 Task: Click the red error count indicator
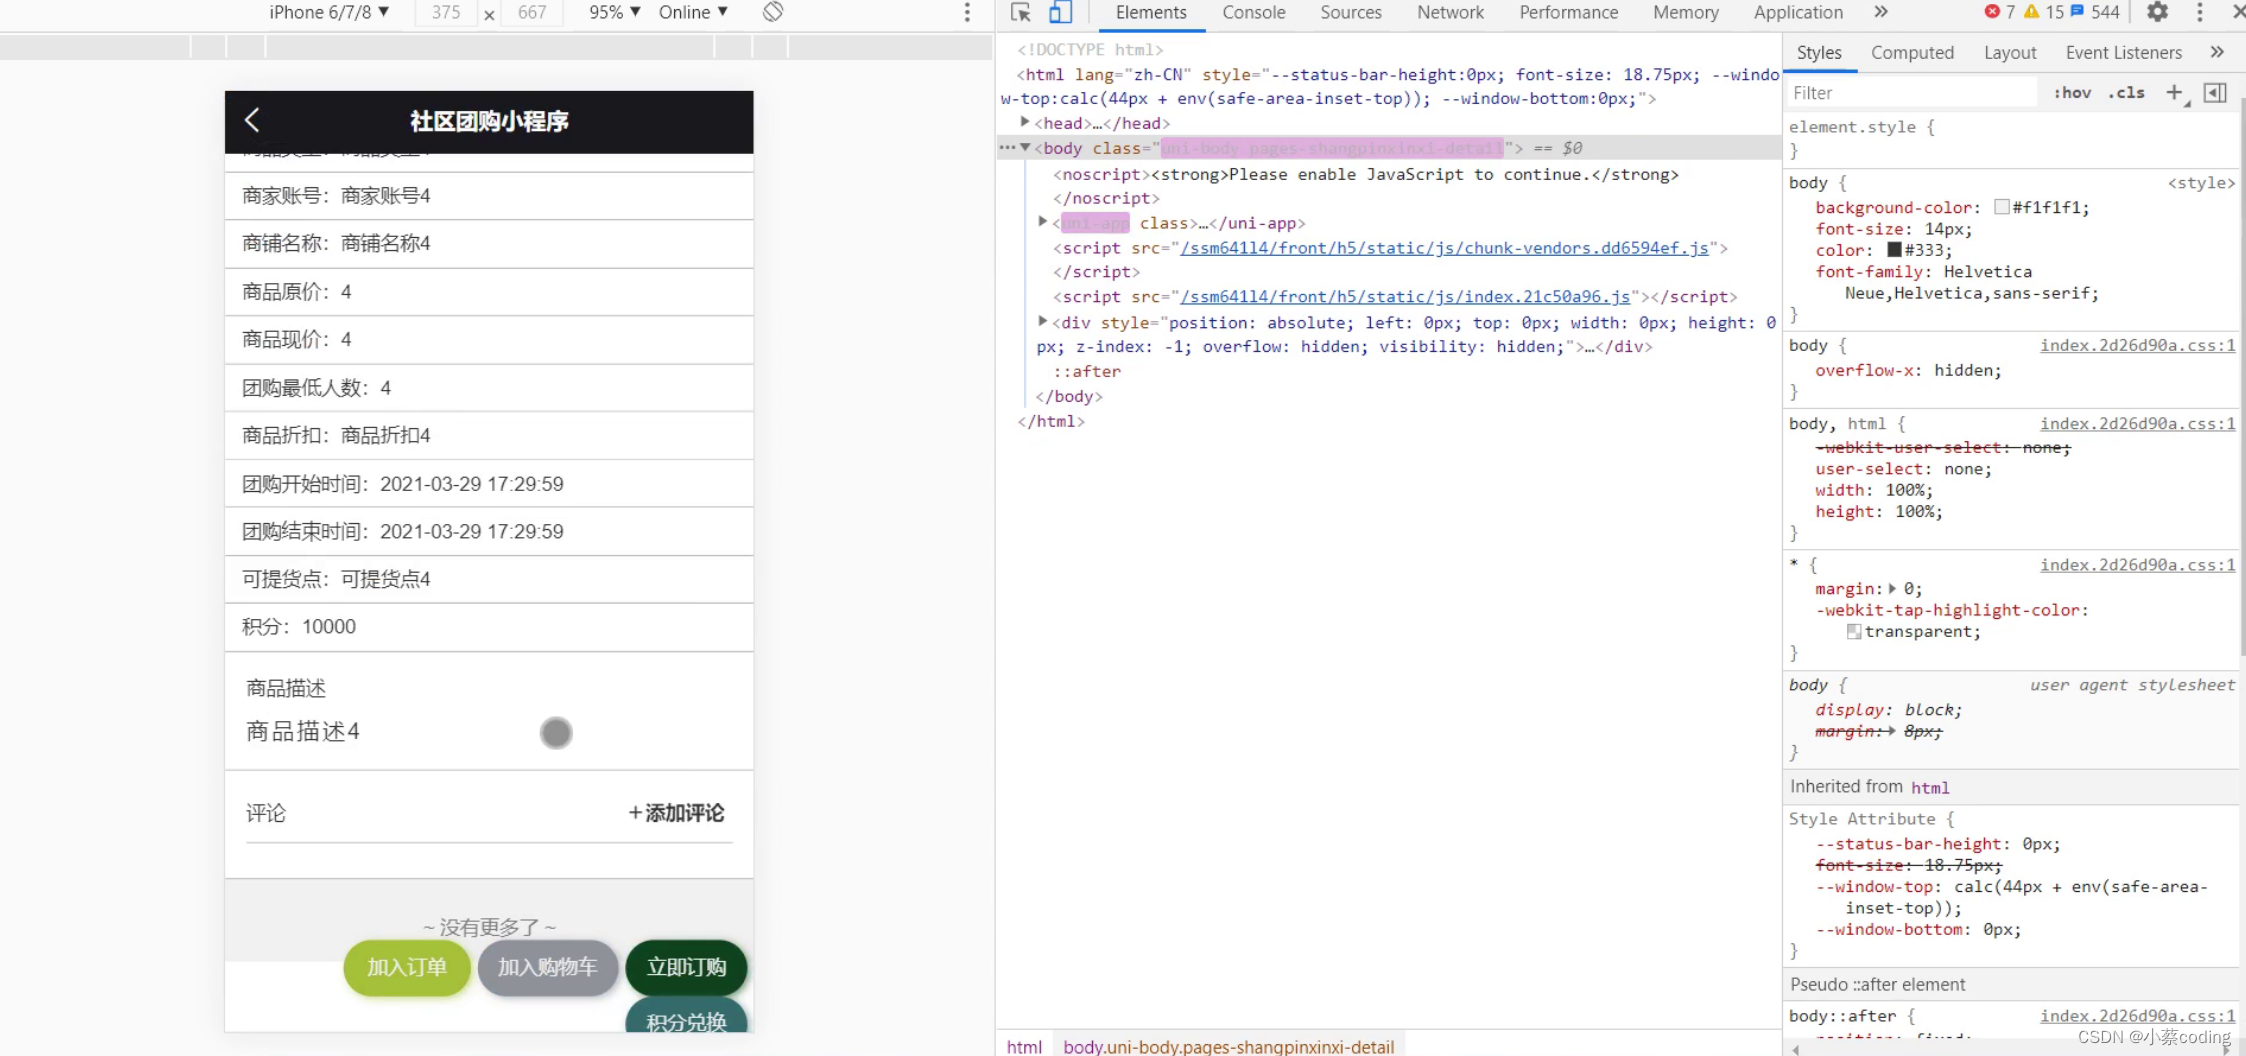click(1999, 12)
